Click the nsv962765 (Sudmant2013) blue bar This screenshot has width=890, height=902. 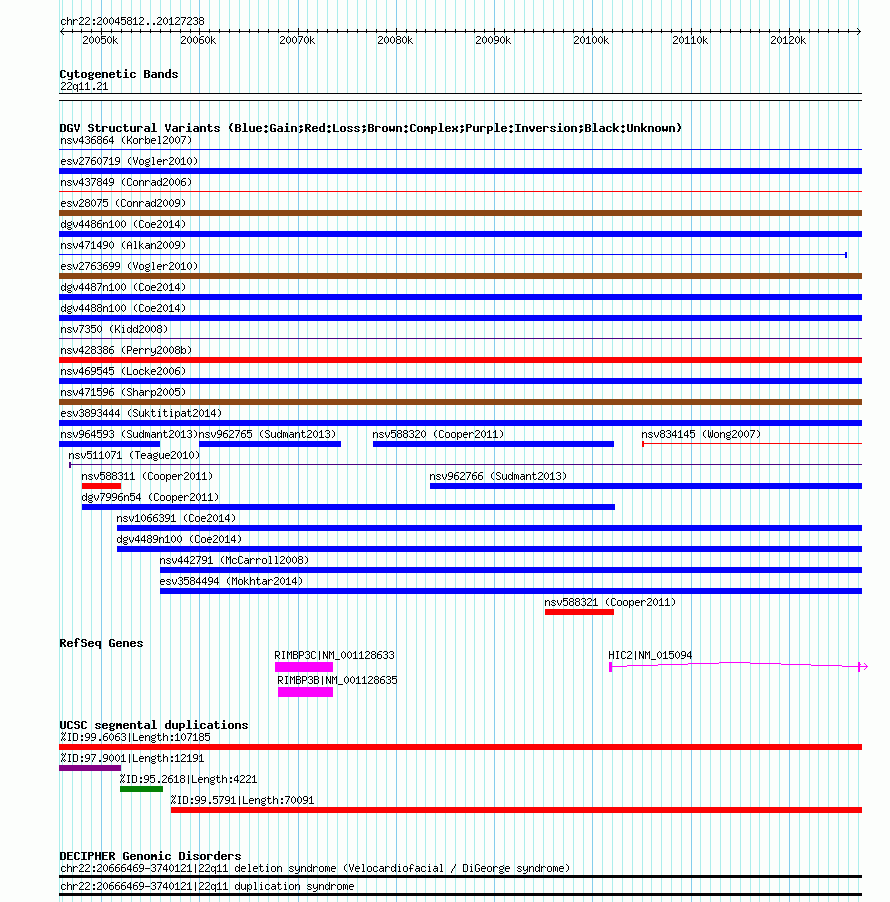pos(270,444)
